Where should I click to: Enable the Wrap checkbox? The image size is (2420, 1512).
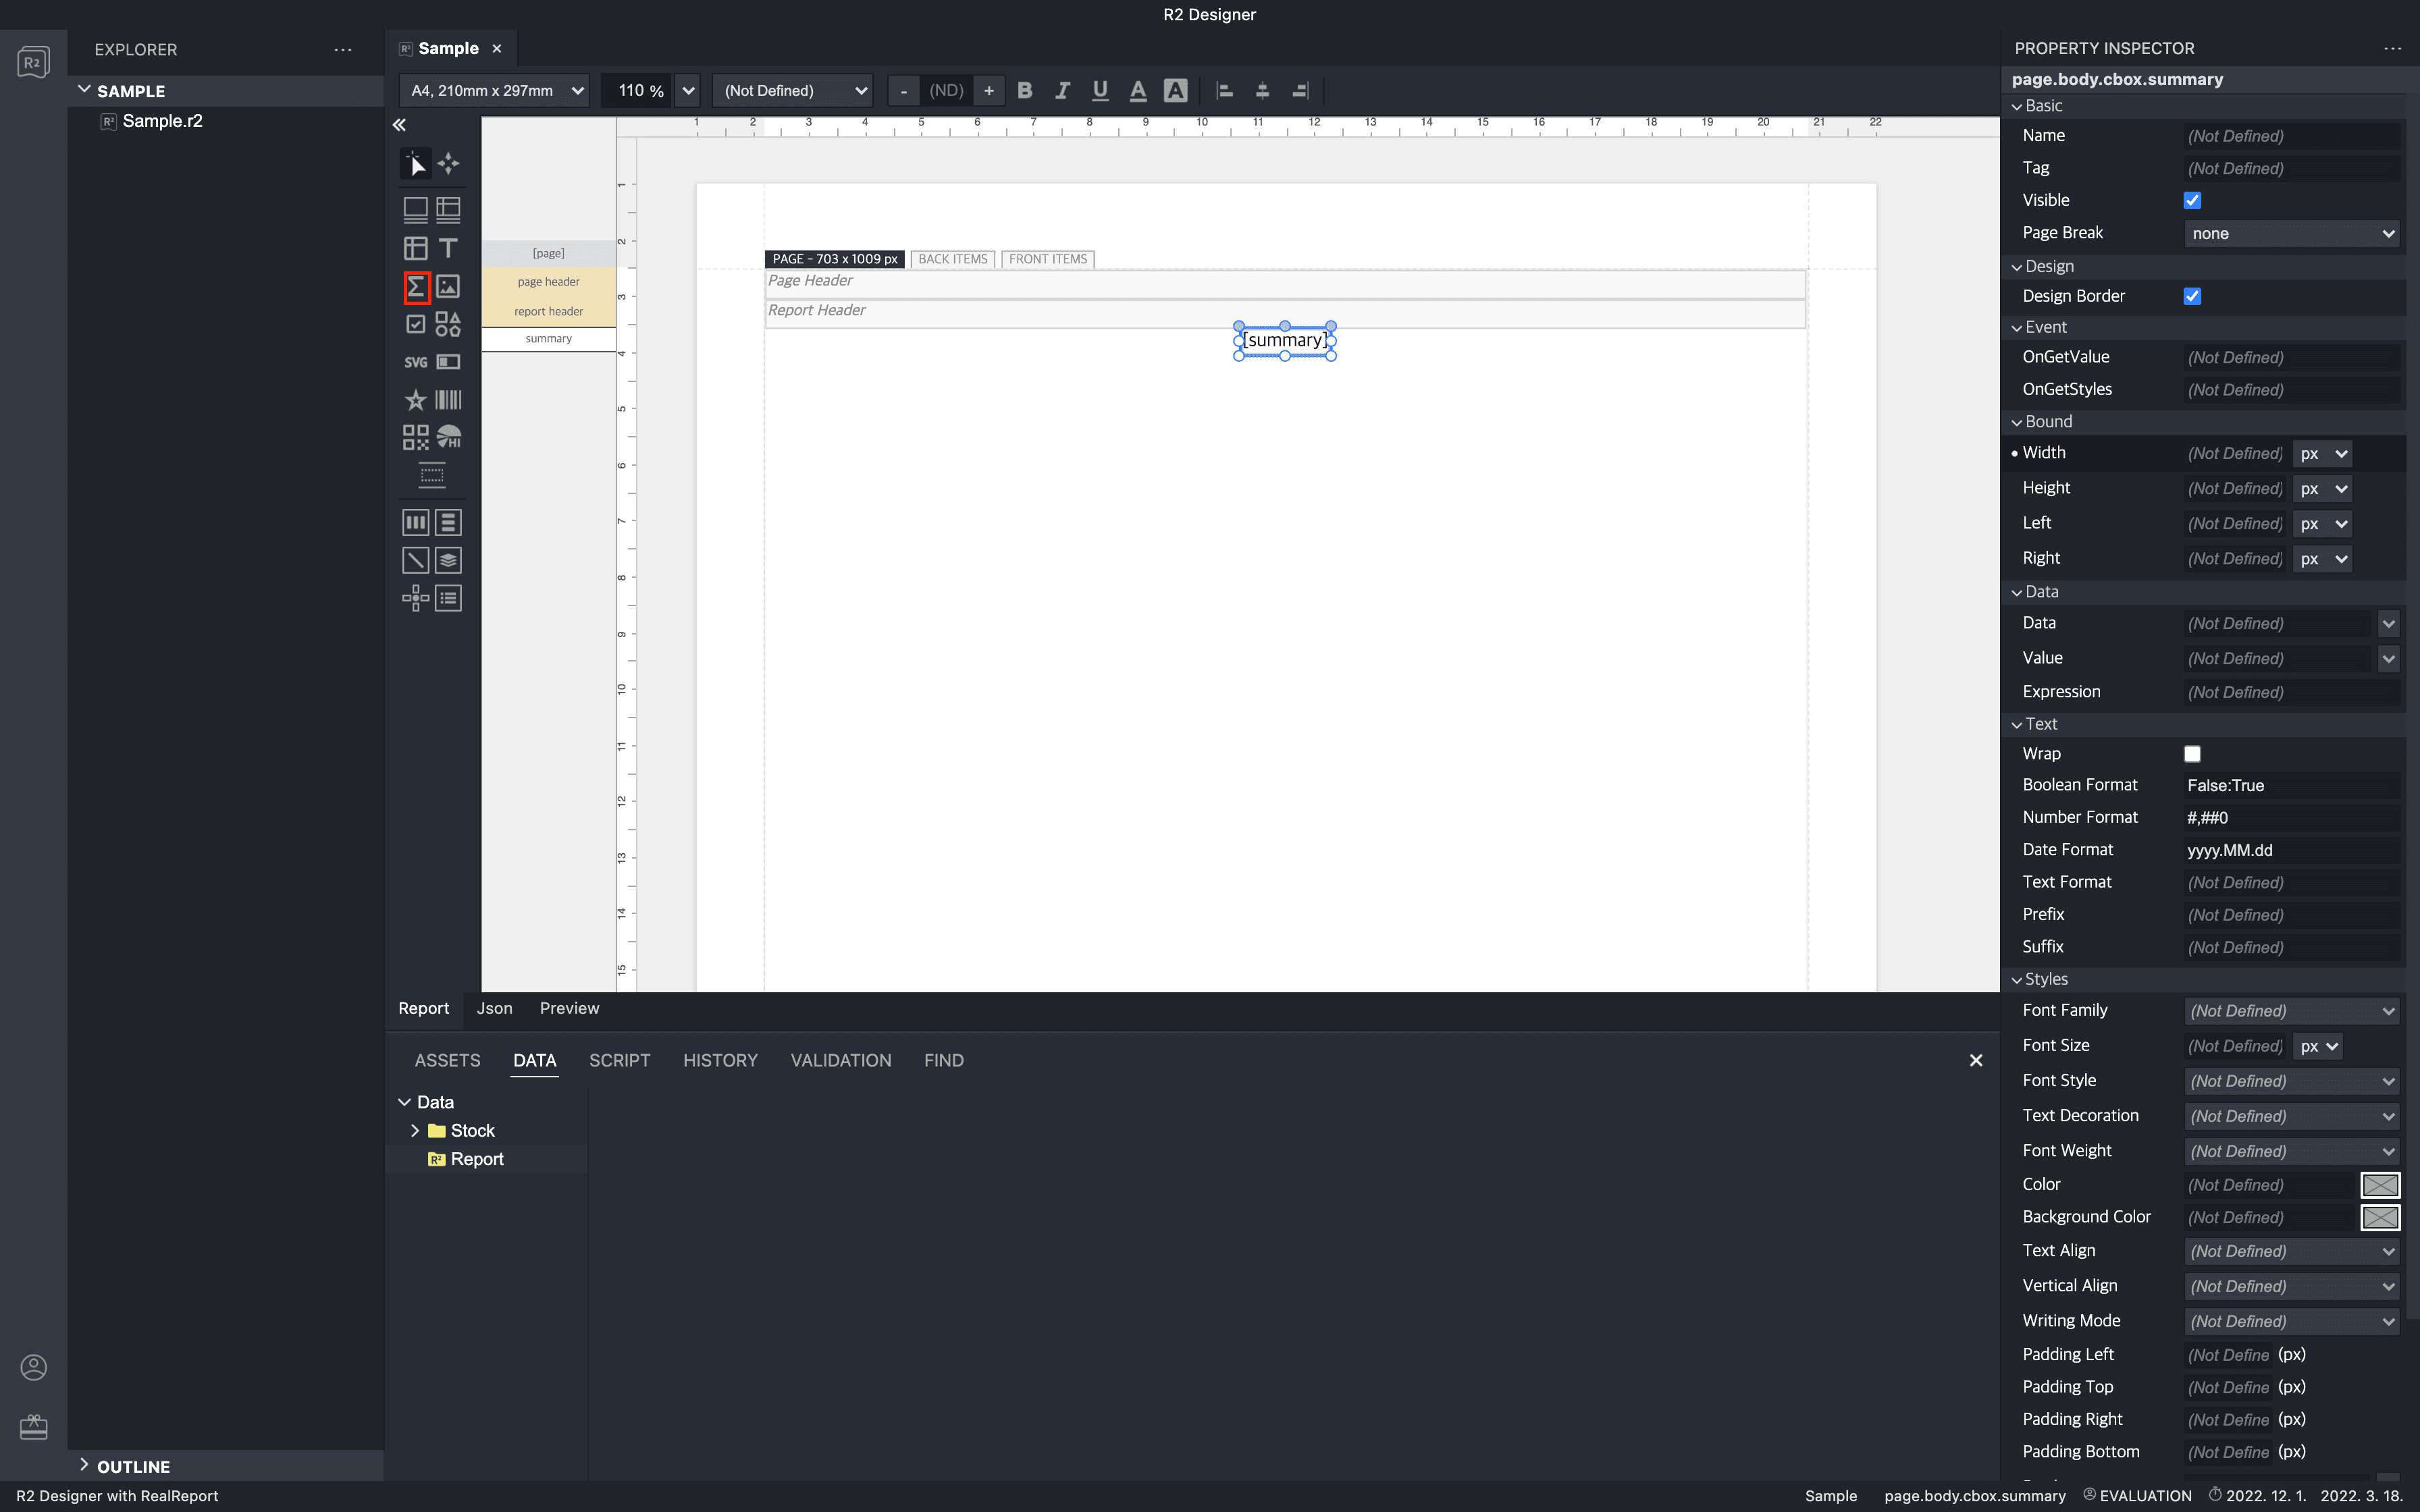tap(2192, 754)
